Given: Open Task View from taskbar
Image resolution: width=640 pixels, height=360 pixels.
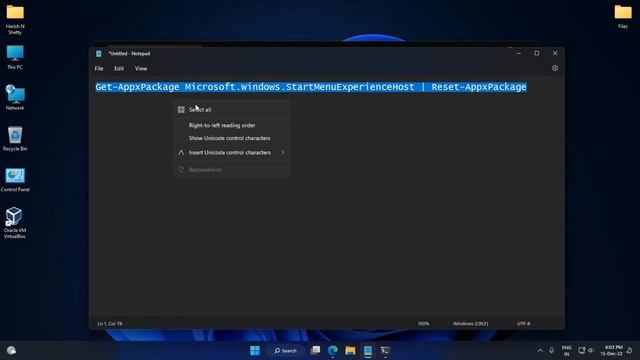Looking at the screenshot, I should coord(315,351).
